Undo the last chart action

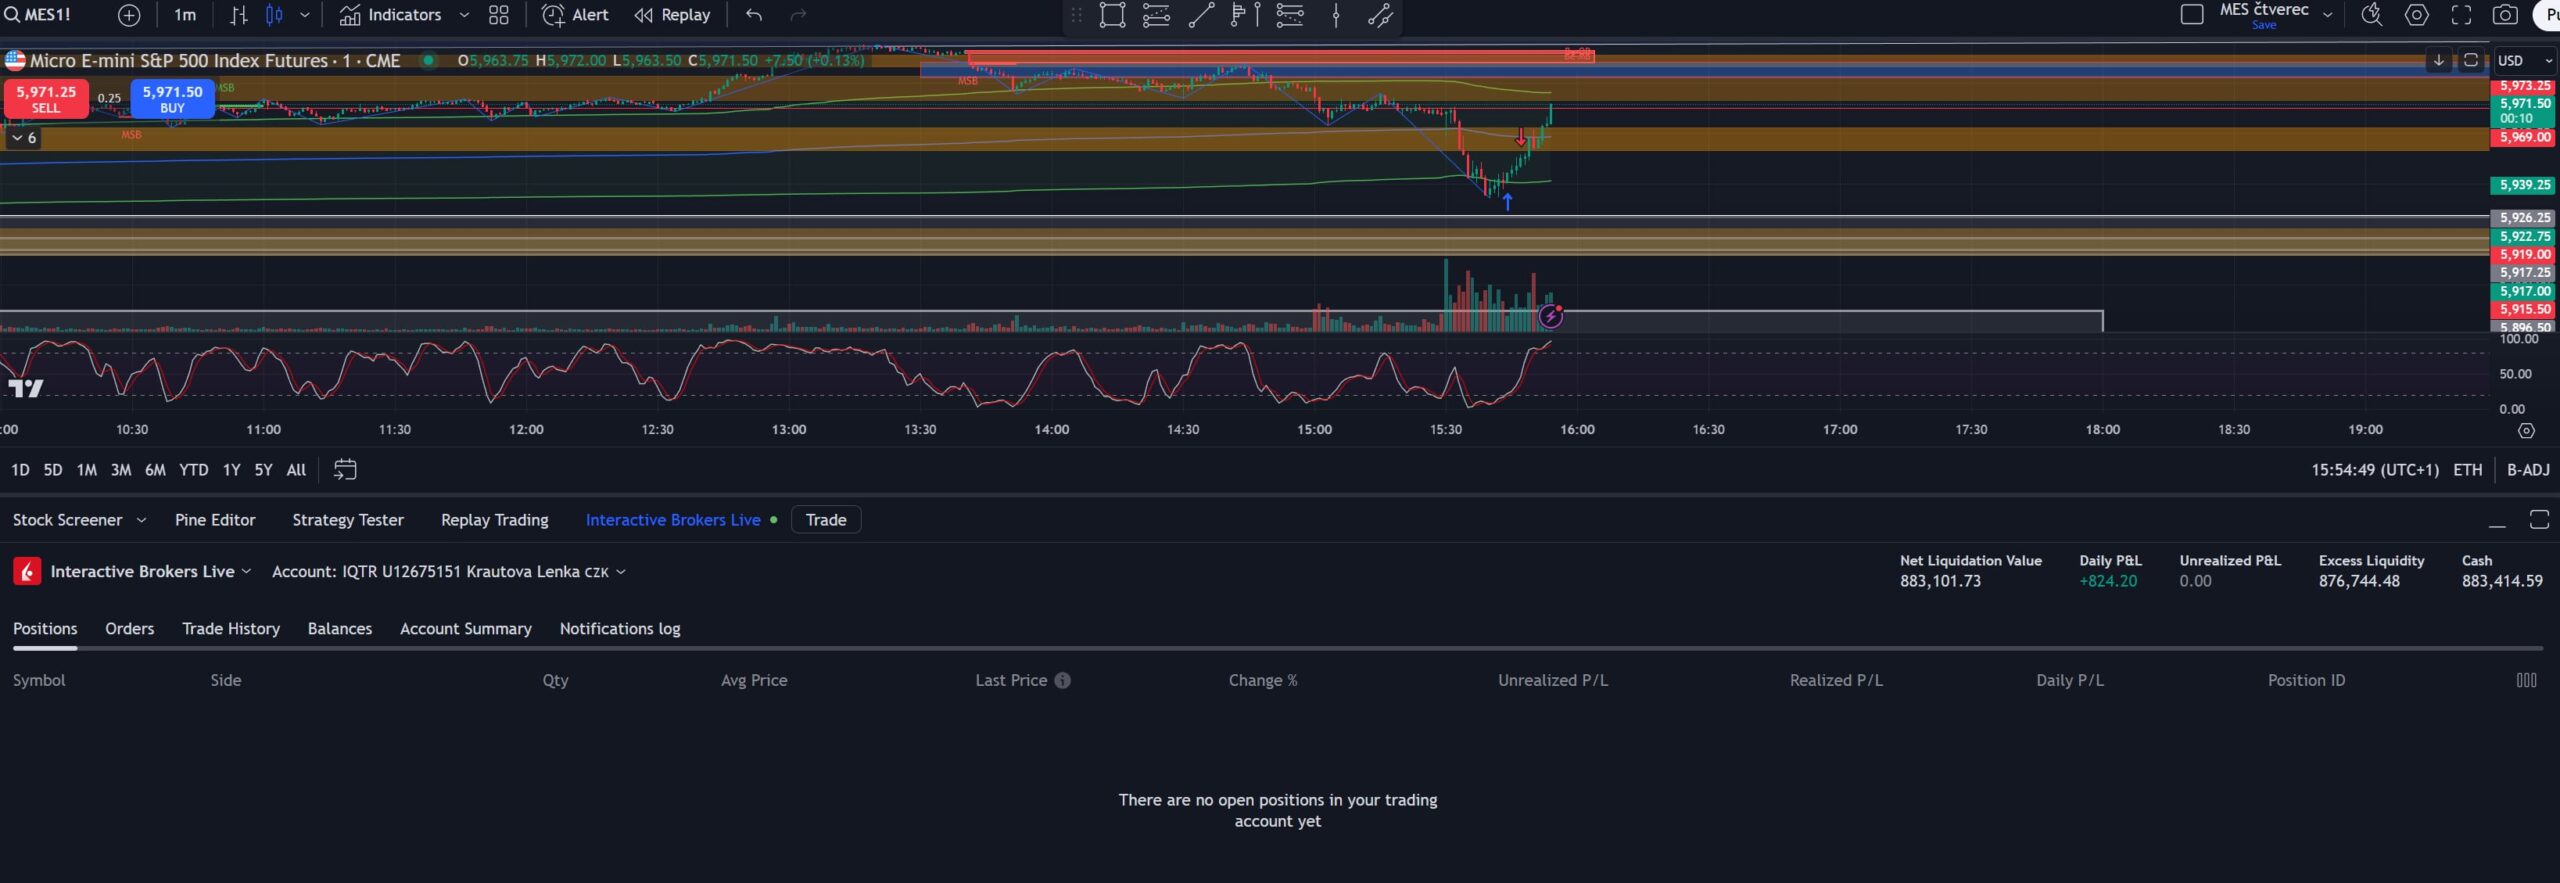(754, 15)
